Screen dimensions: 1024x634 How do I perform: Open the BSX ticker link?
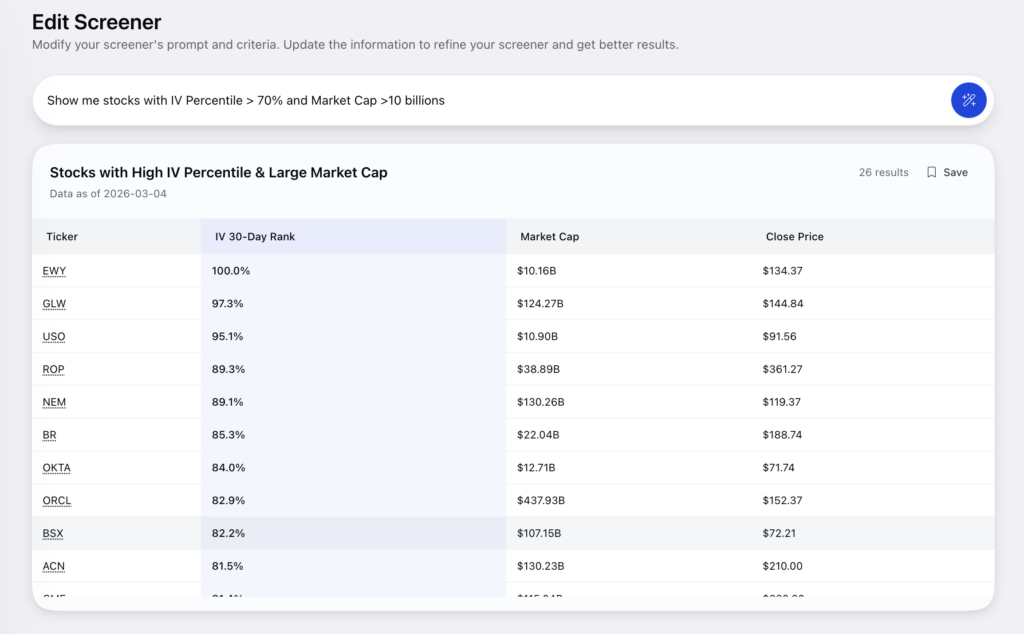coord(53,533)
